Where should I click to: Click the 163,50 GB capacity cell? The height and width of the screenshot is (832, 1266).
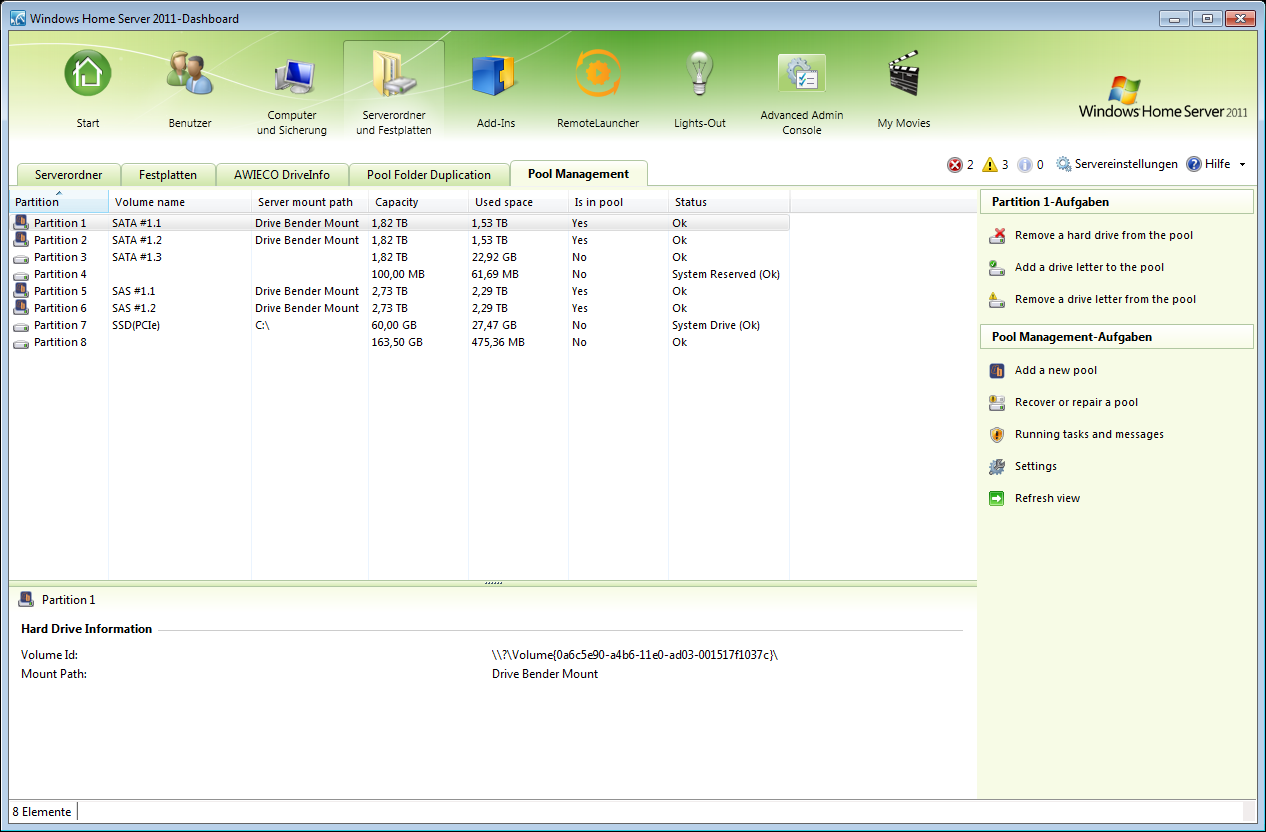[x=397, y=342]
